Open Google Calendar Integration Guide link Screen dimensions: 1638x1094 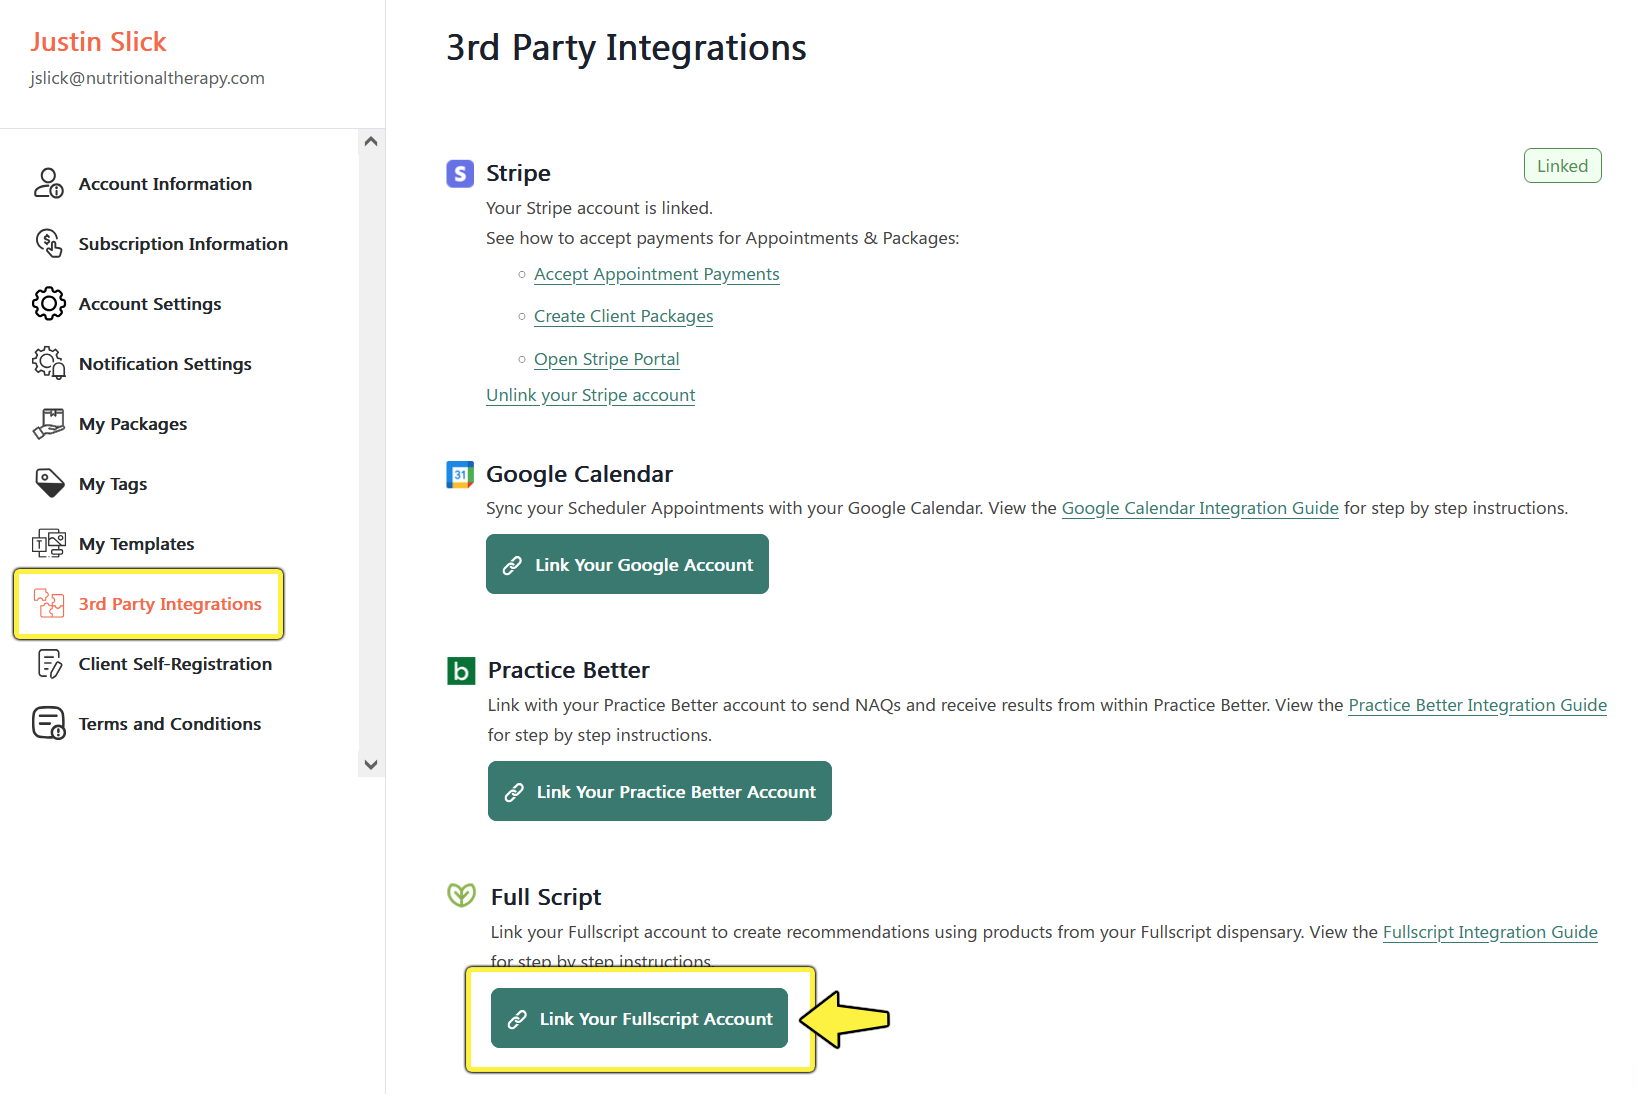pyautogui.click(x=1200, y=508)
